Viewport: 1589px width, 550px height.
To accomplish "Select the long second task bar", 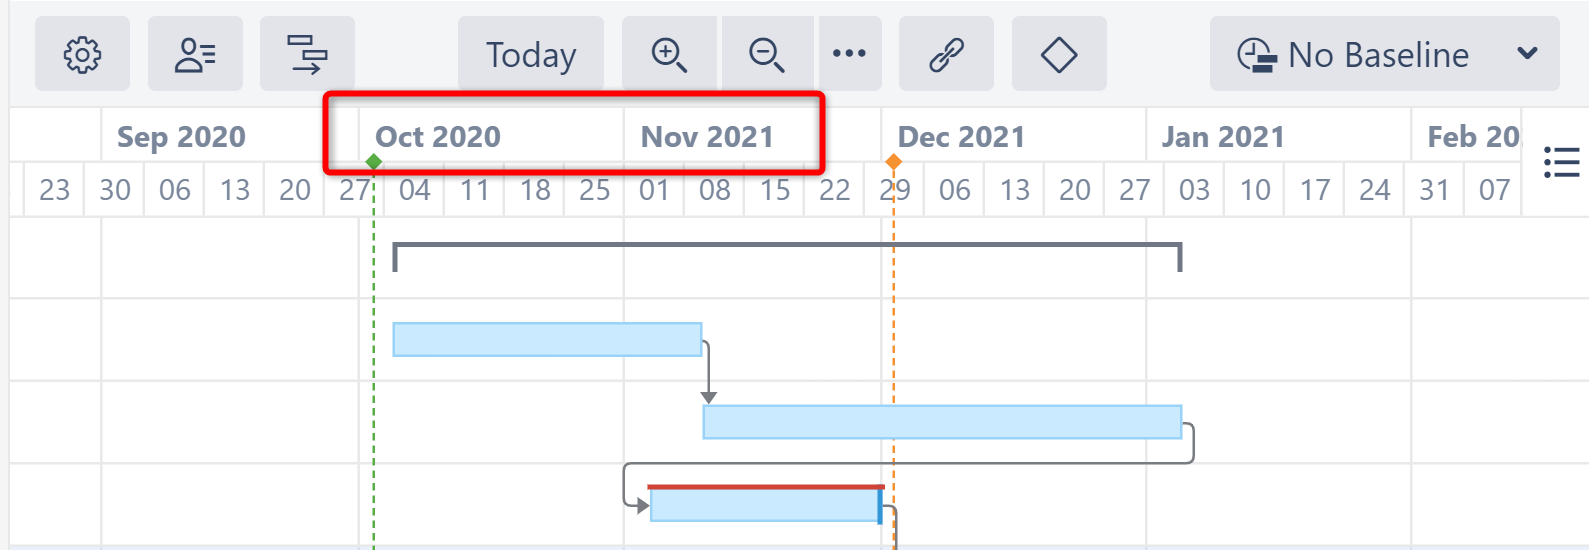I will pos(942,422).
